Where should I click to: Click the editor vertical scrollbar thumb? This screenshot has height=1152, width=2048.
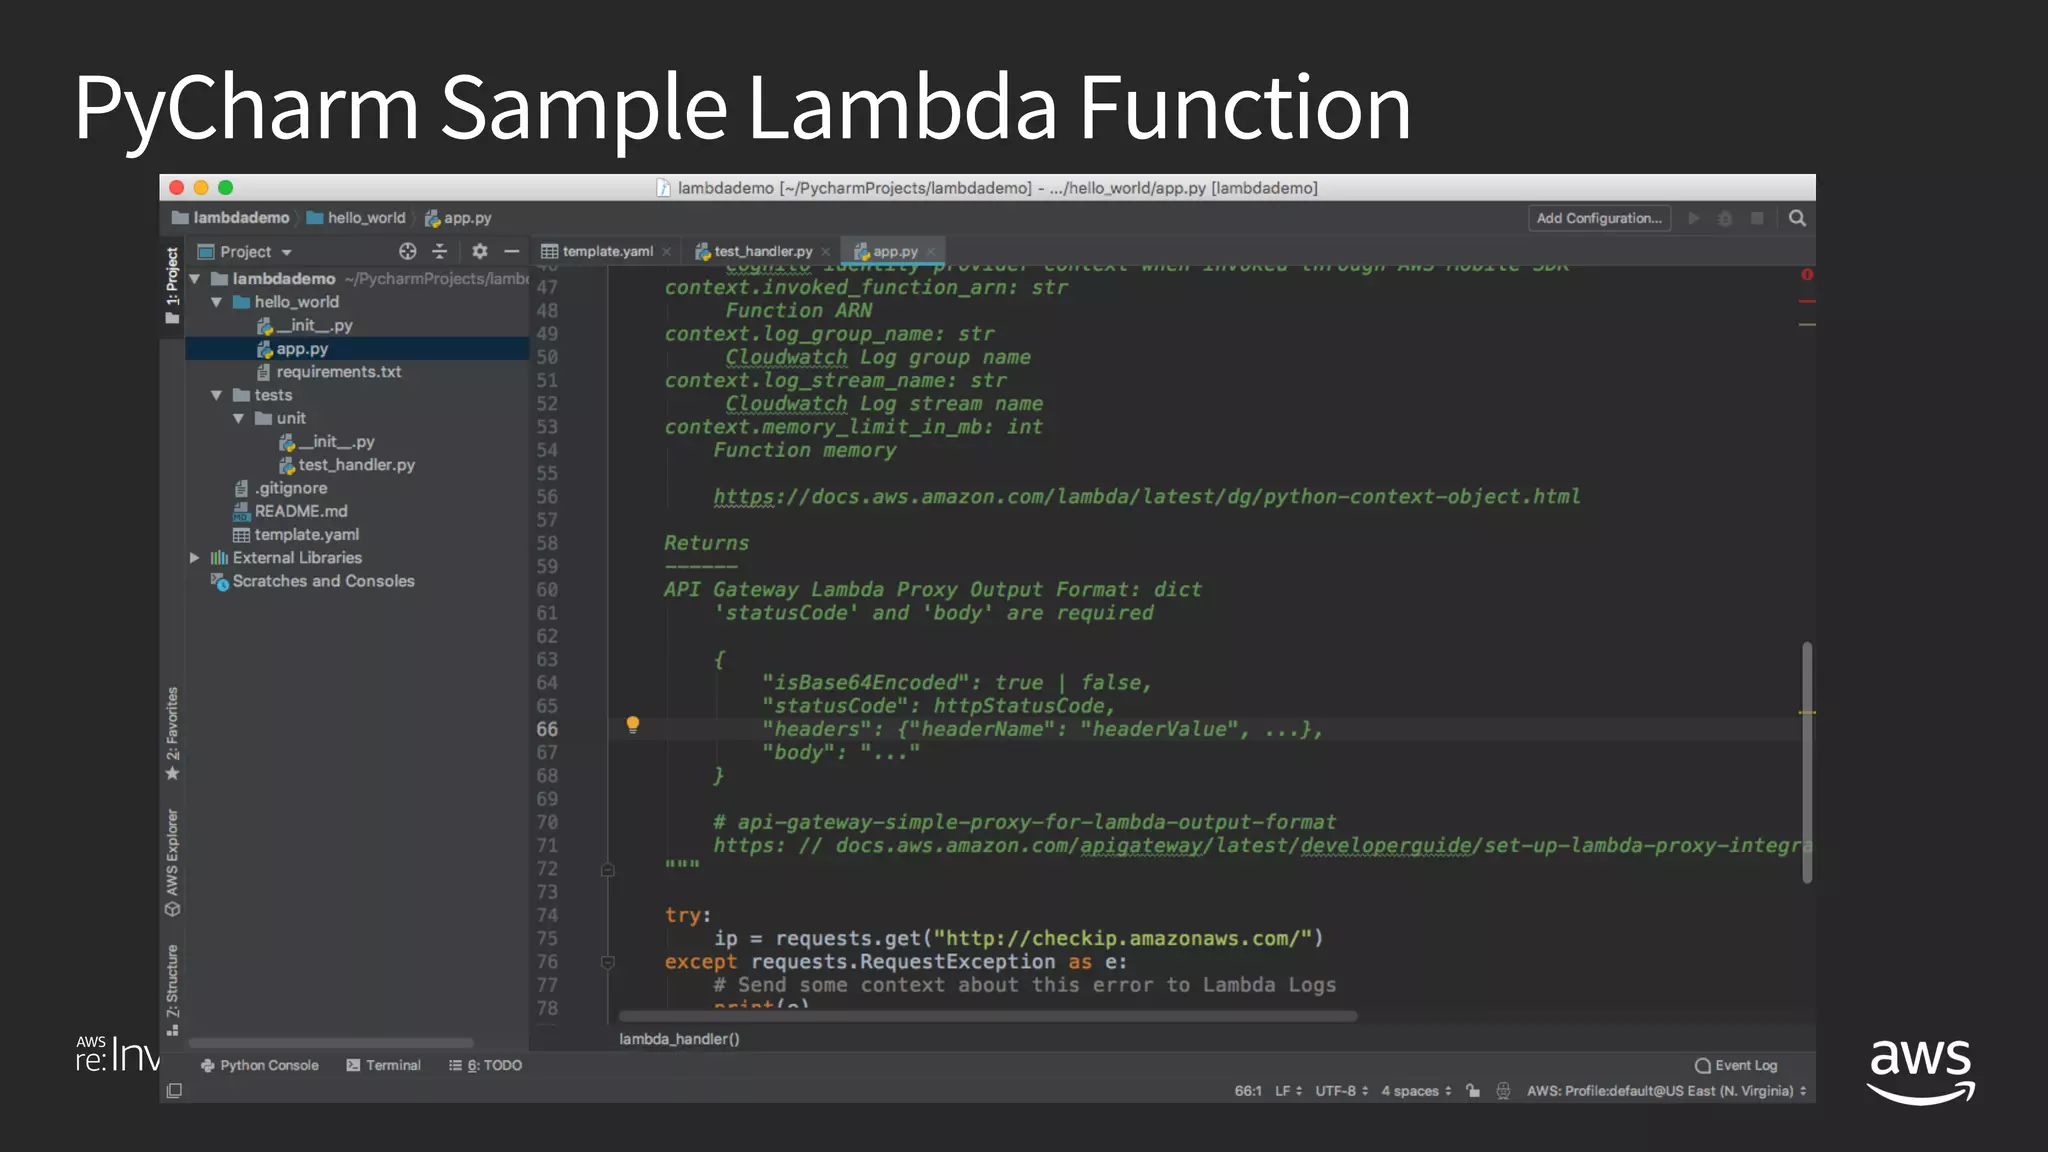[x=1806, y=762]
